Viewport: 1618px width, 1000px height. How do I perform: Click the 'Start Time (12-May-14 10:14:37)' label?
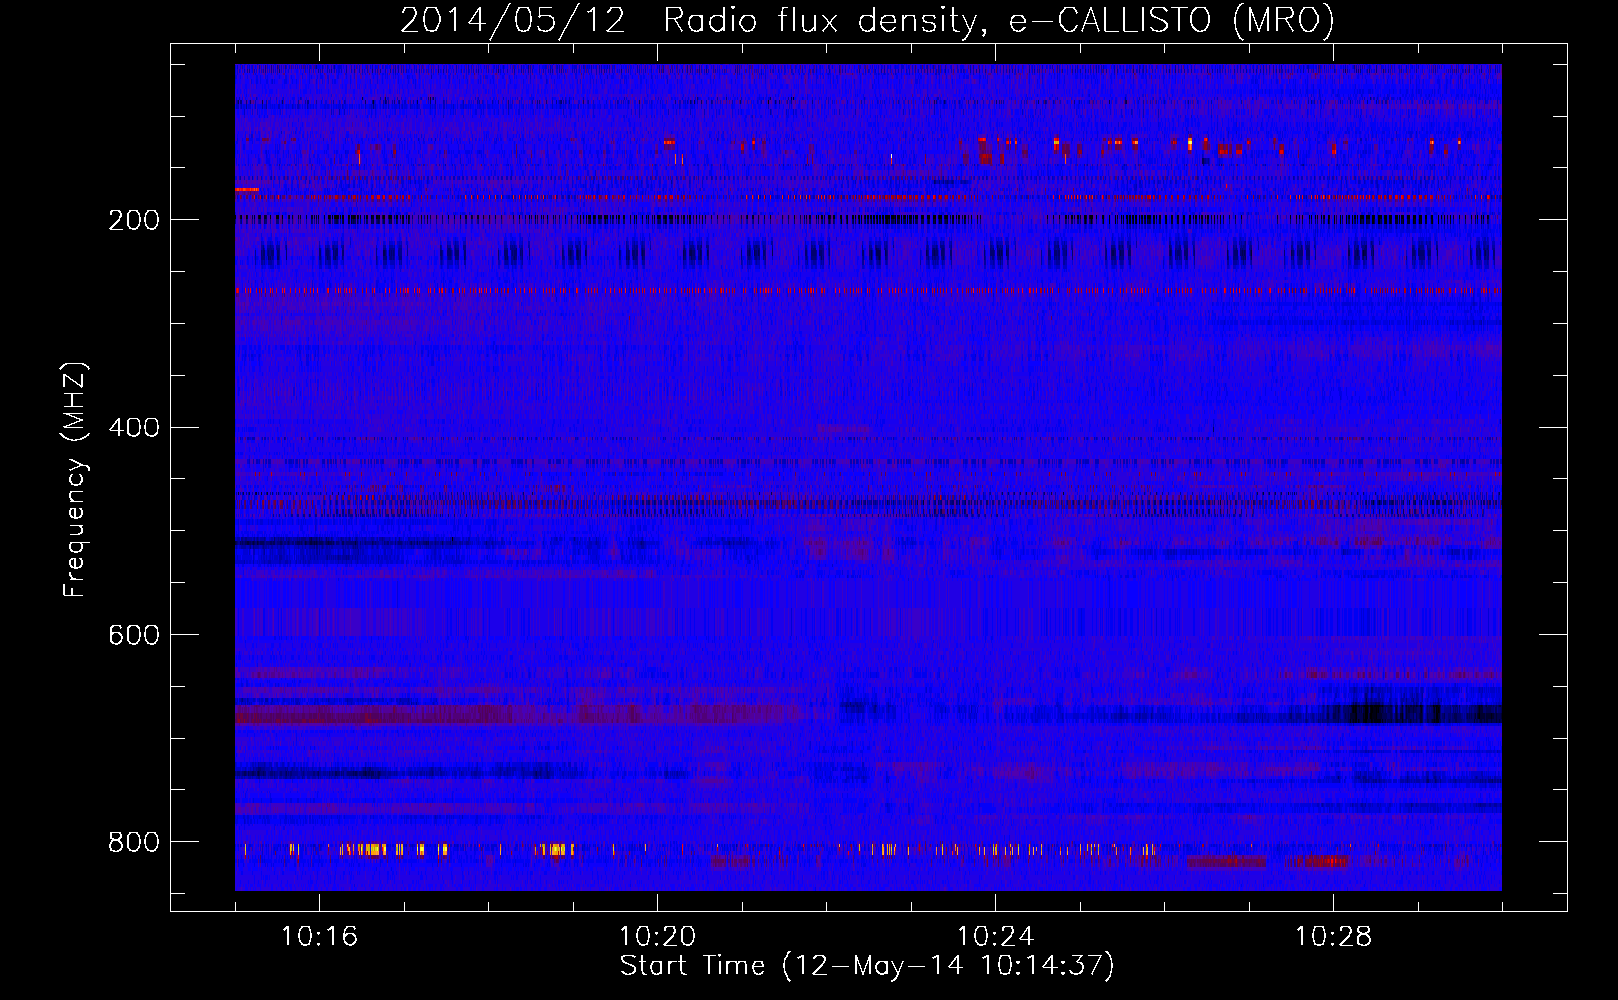pos(867,966)
